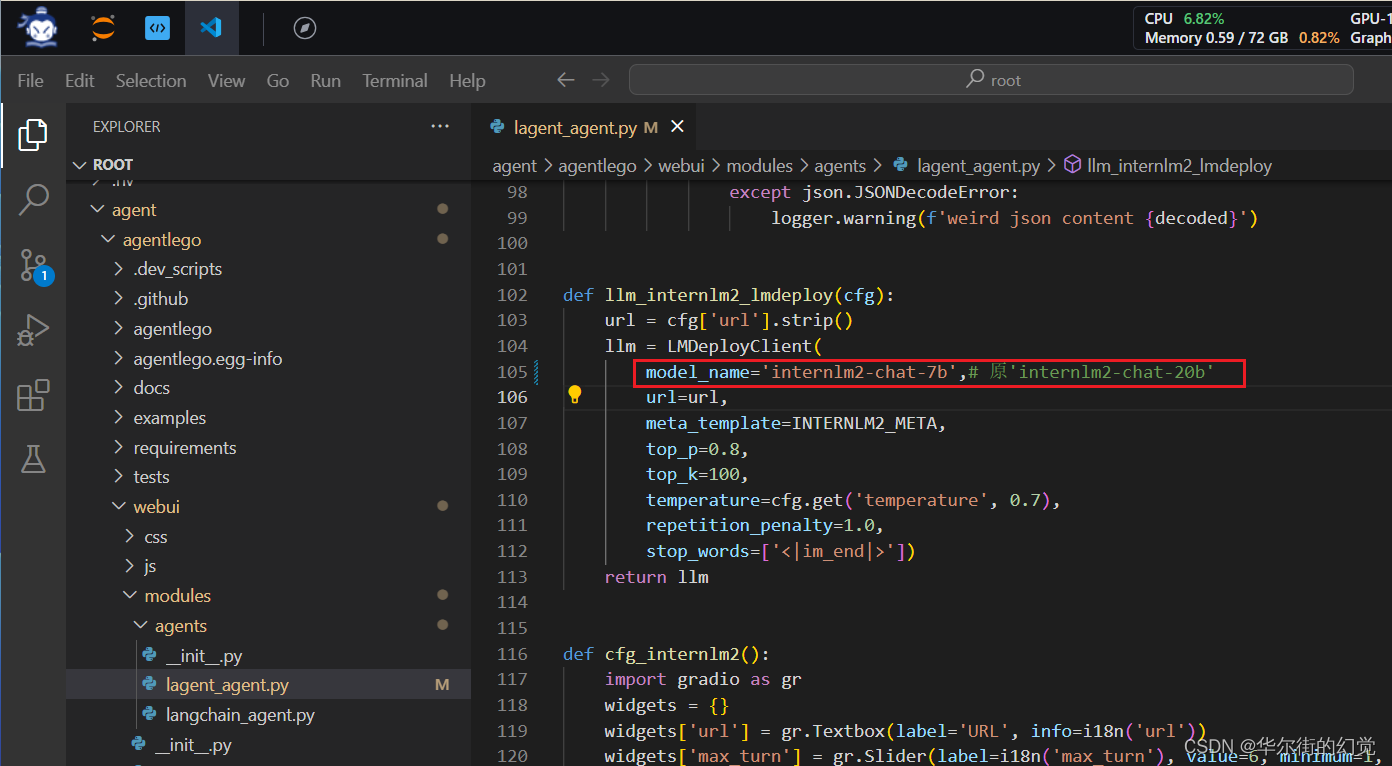This screenshot has height=766, width=1392.
Task: Expand the .github folder
Action: tap(119, 299)
